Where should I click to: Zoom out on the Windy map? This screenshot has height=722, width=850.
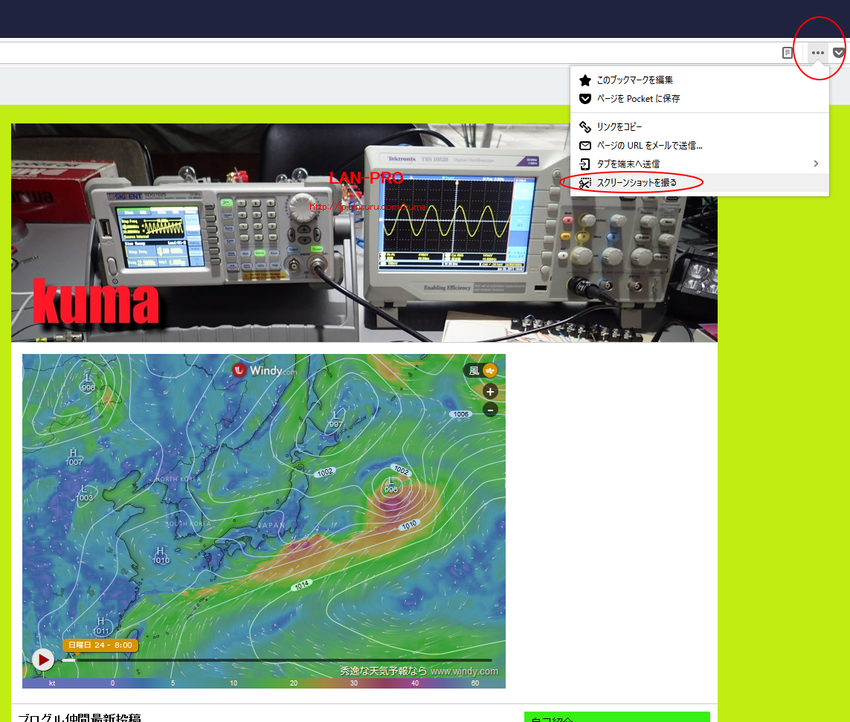(490, 410)
